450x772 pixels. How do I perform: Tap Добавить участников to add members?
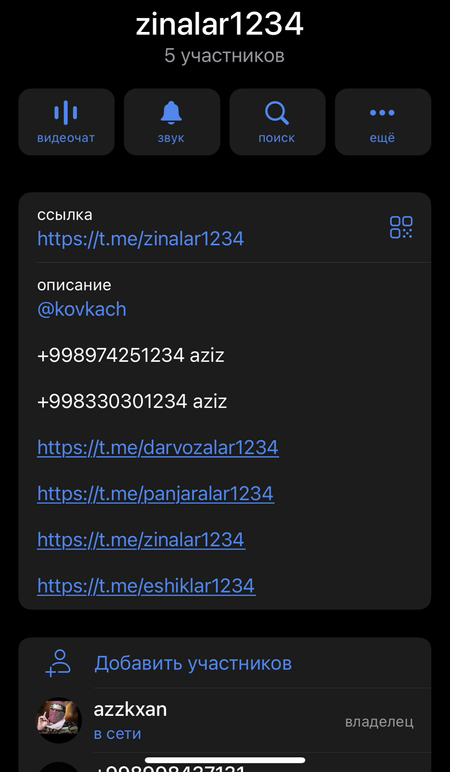click(x=193, y=663)
